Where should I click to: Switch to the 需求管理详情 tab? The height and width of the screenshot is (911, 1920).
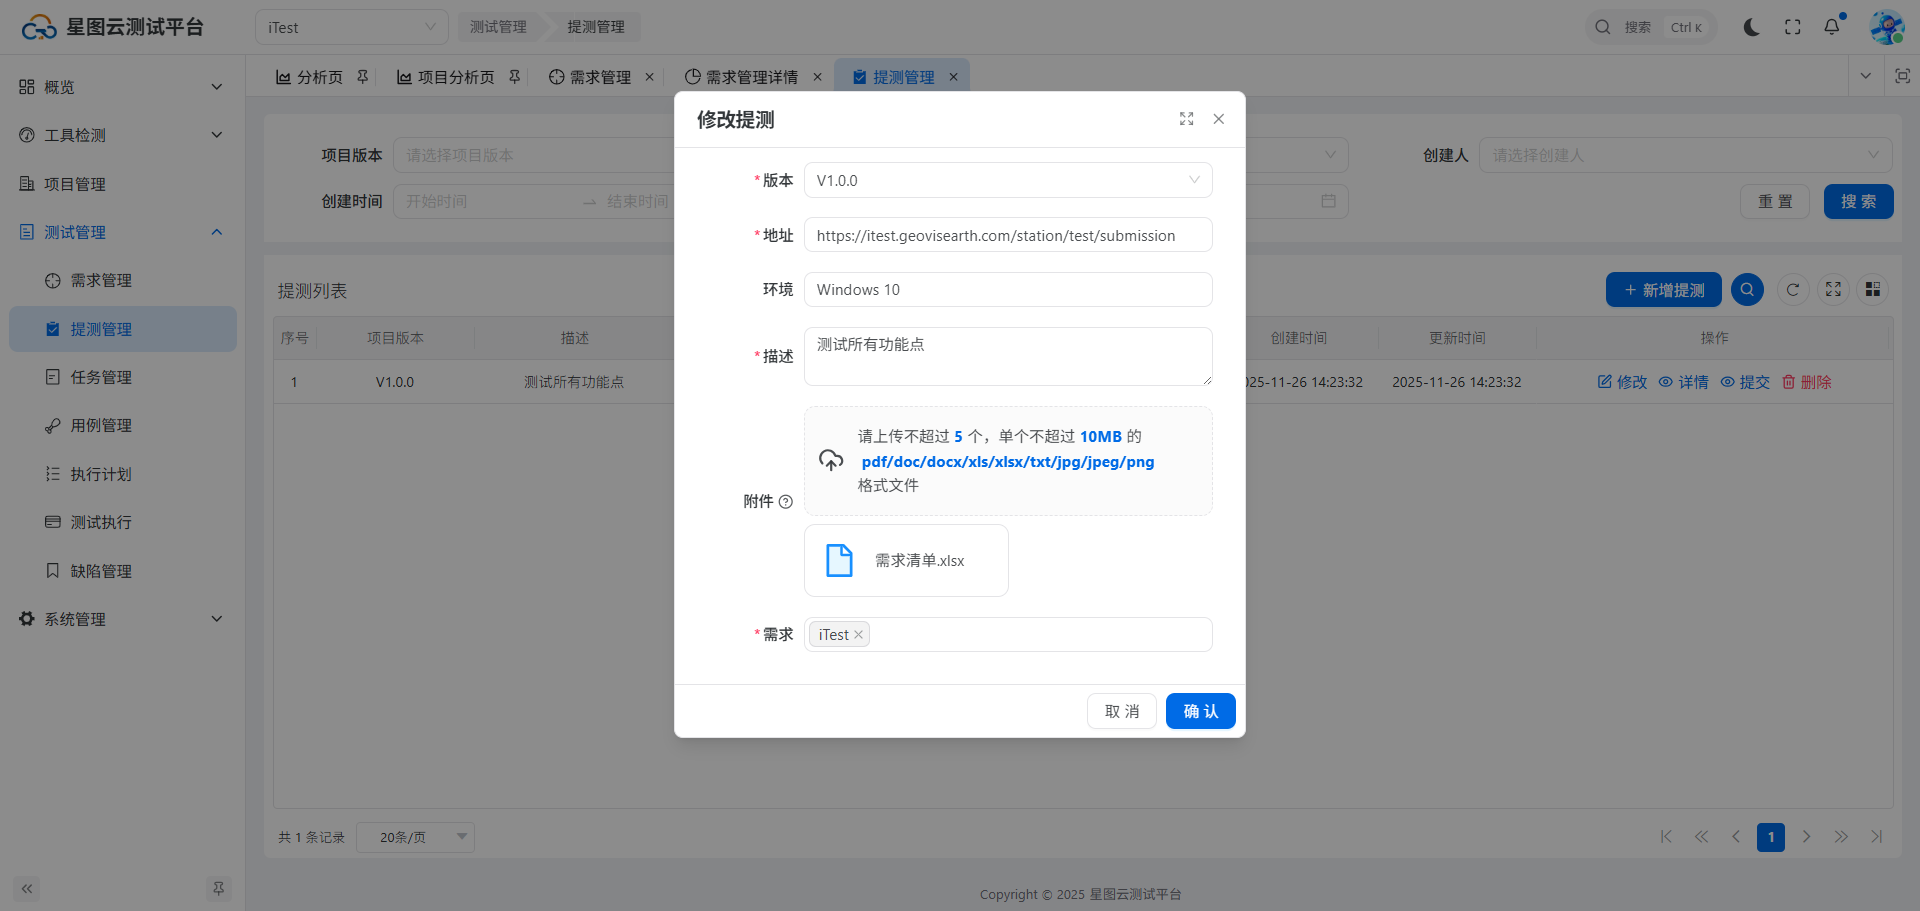coord(751,77)
